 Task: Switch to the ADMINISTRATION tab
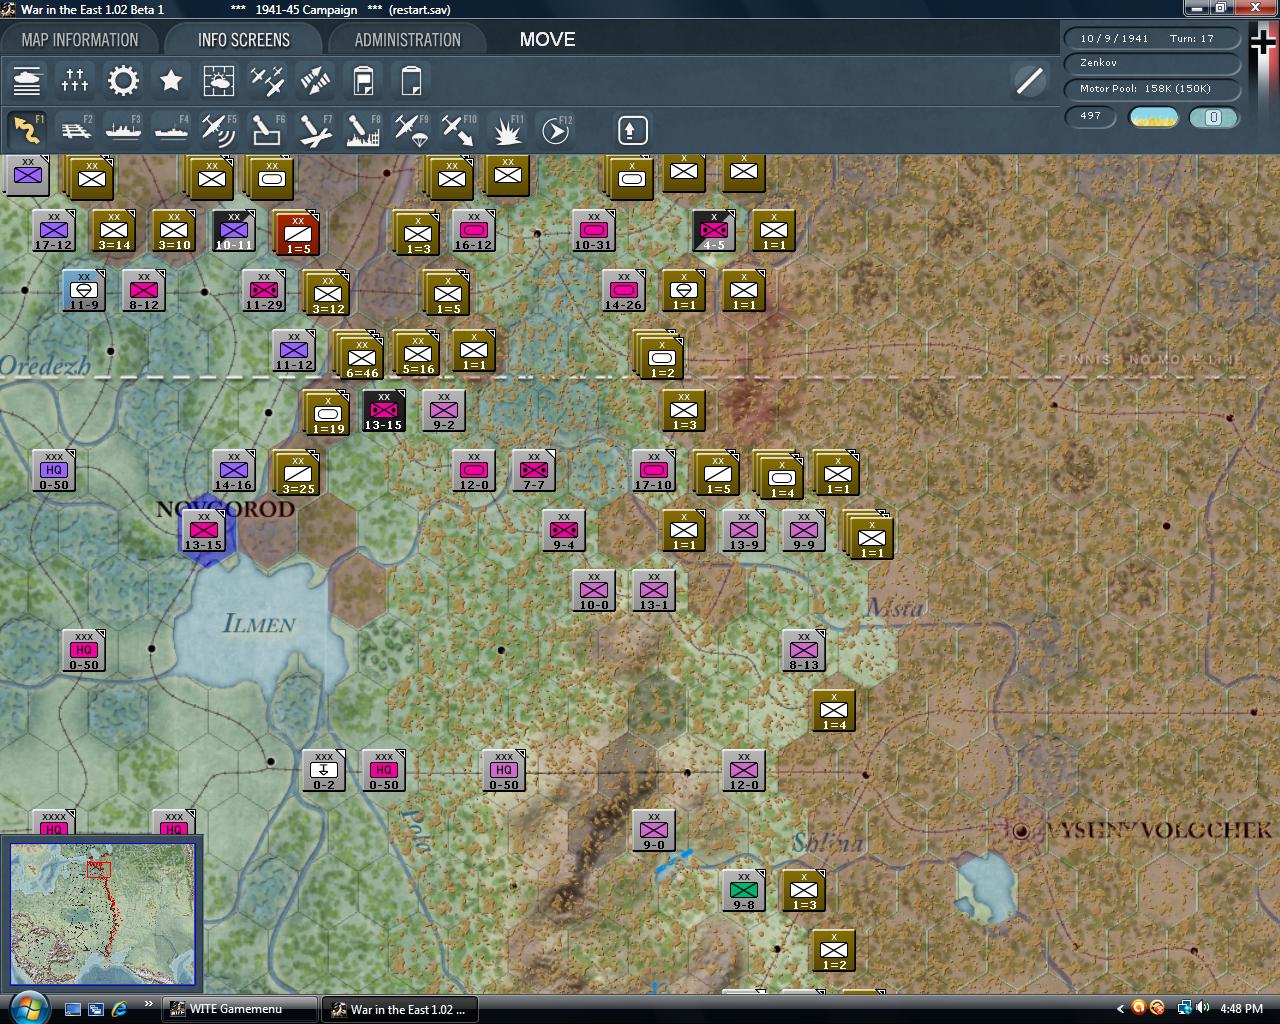tap(407, 40)
